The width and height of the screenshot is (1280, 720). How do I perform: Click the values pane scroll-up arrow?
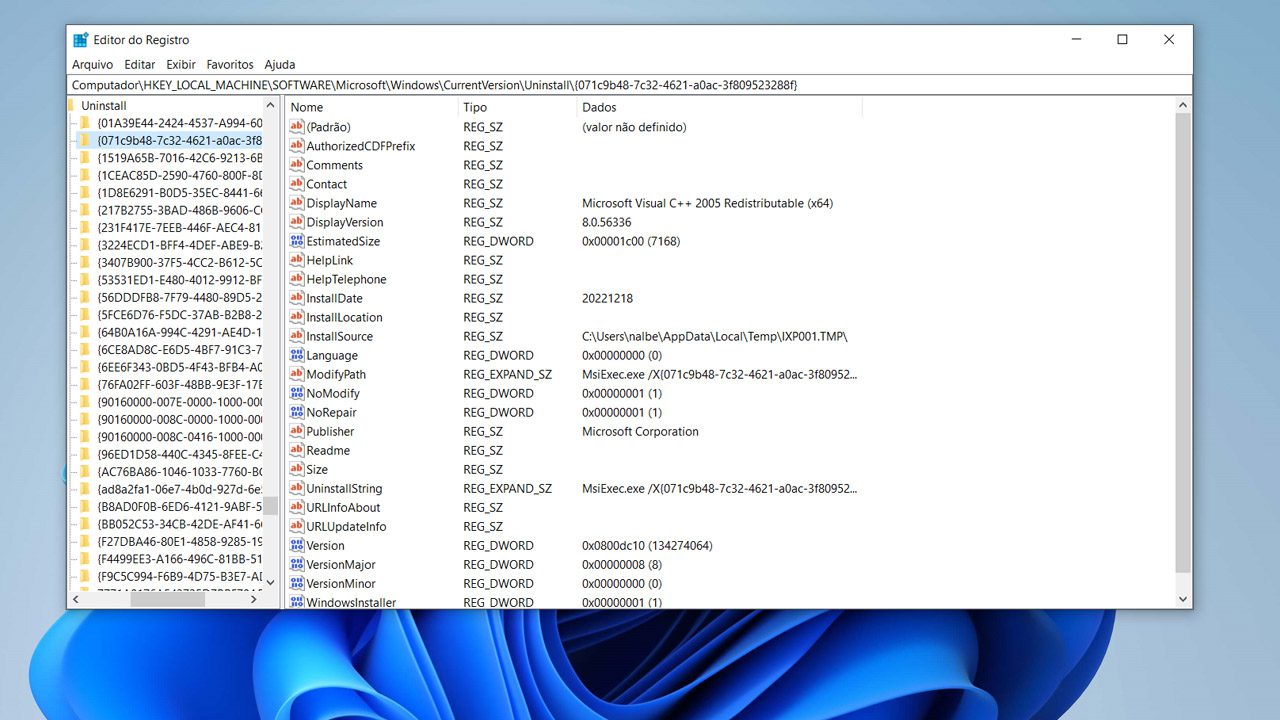[x=1184, y=105]
